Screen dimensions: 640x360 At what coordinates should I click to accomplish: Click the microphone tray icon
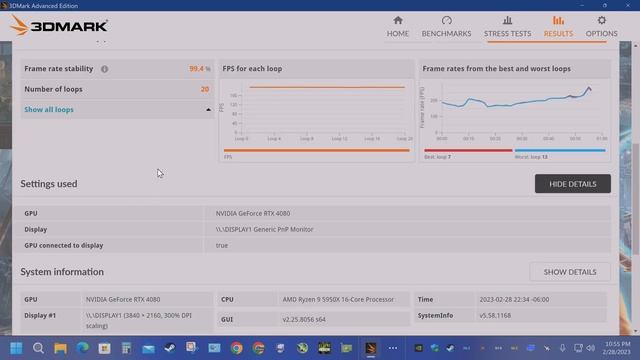tap(562, 348)
